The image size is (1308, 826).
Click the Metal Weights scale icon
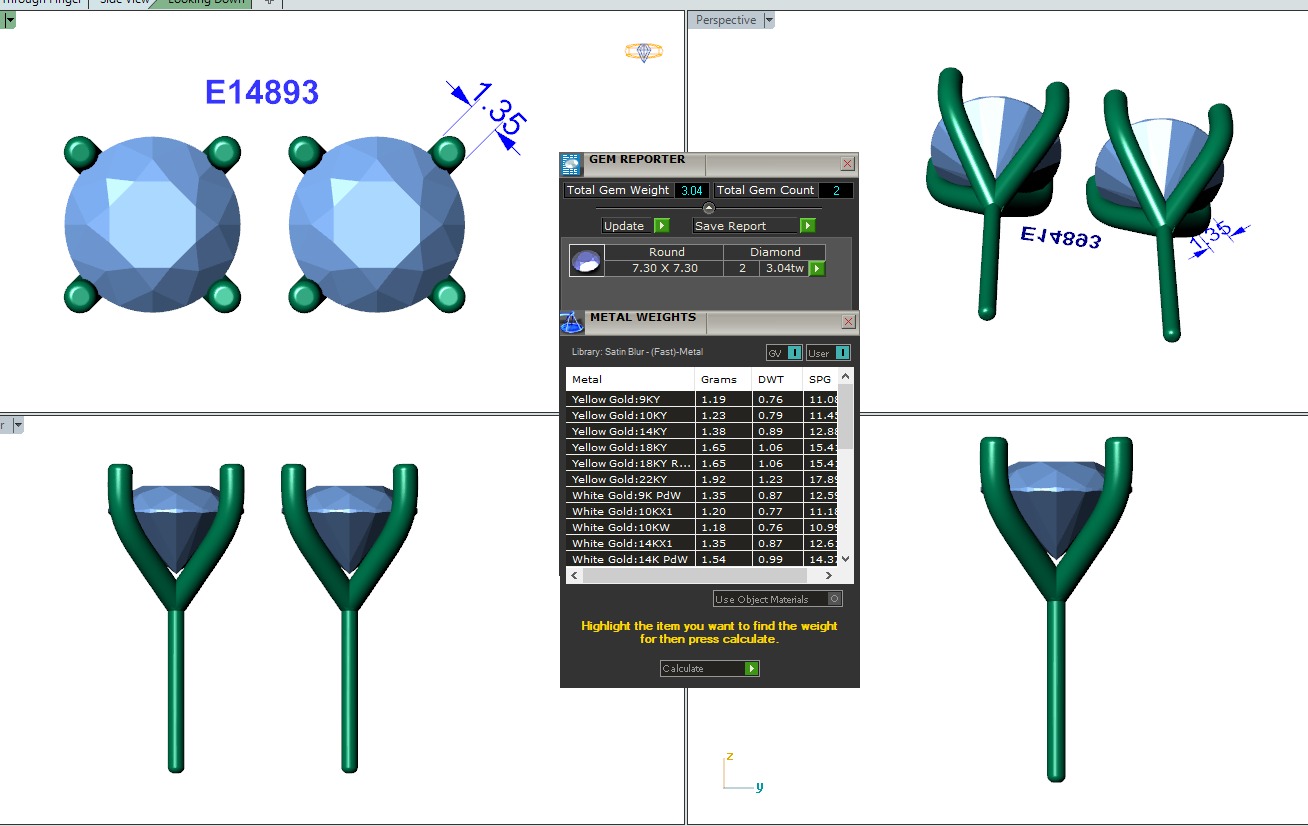[571, 323]
